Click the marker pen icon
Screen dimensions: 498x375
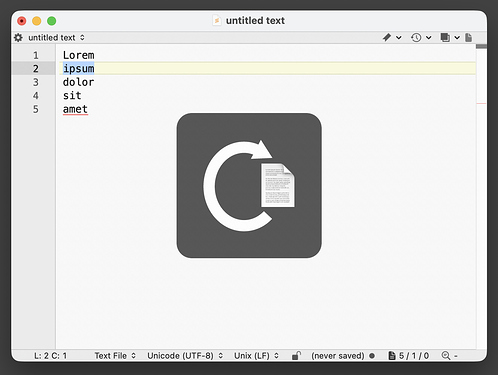click(x=387, y=37)
